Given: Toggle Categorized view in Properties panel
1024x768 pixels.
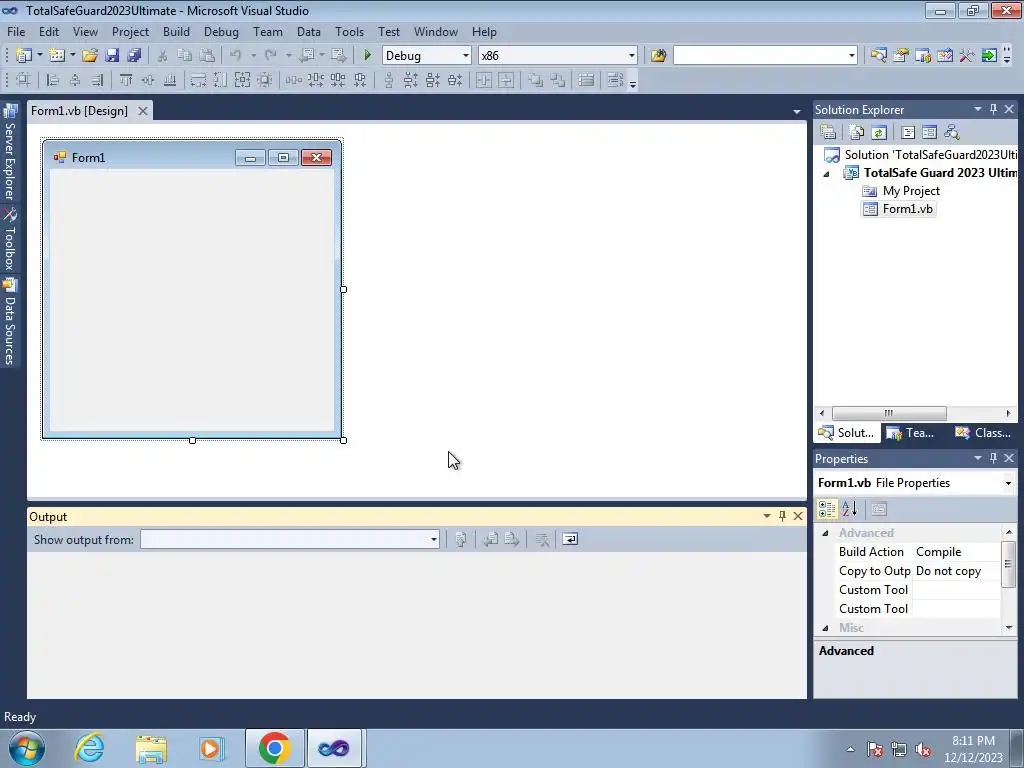Looking at the screenshot, I should coord(827,509).
